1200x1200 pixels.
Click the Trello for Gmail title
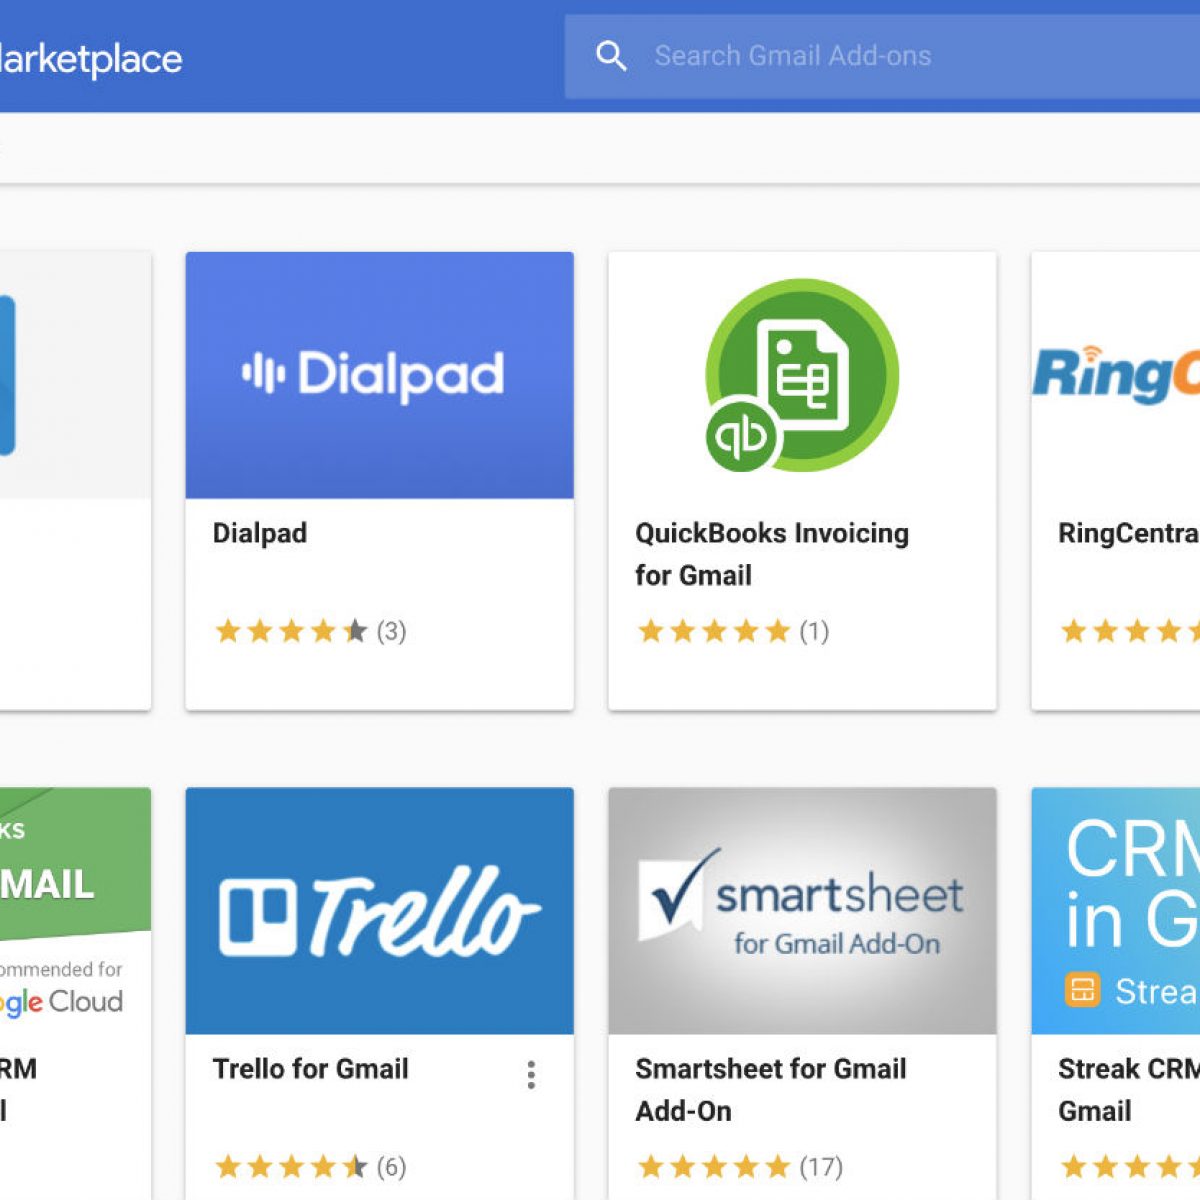click(310, 1069)
